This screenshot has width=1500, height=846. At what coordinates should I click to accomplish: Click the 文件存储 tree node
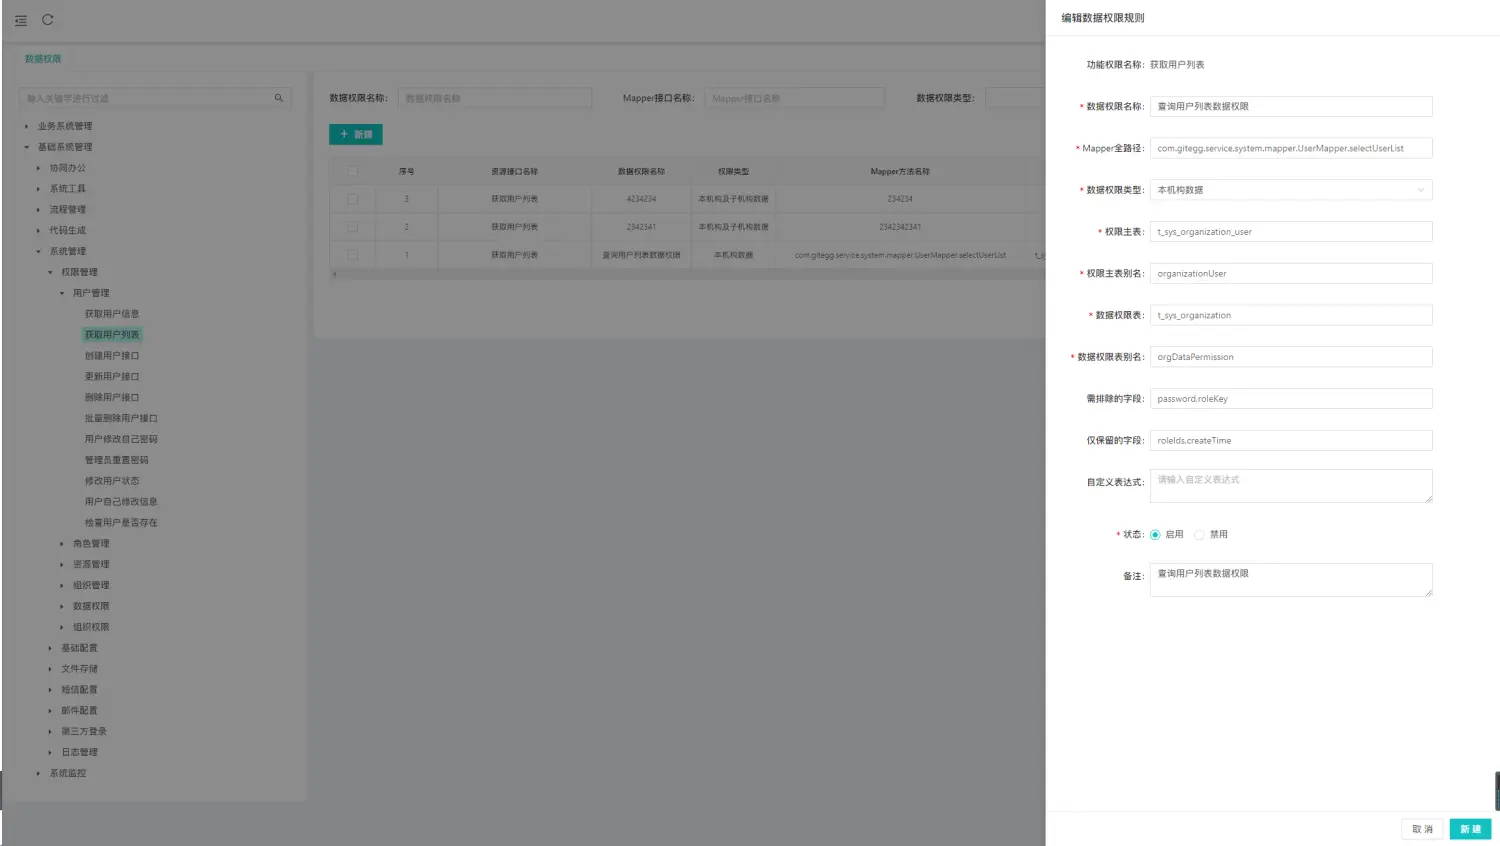point(79,669)
